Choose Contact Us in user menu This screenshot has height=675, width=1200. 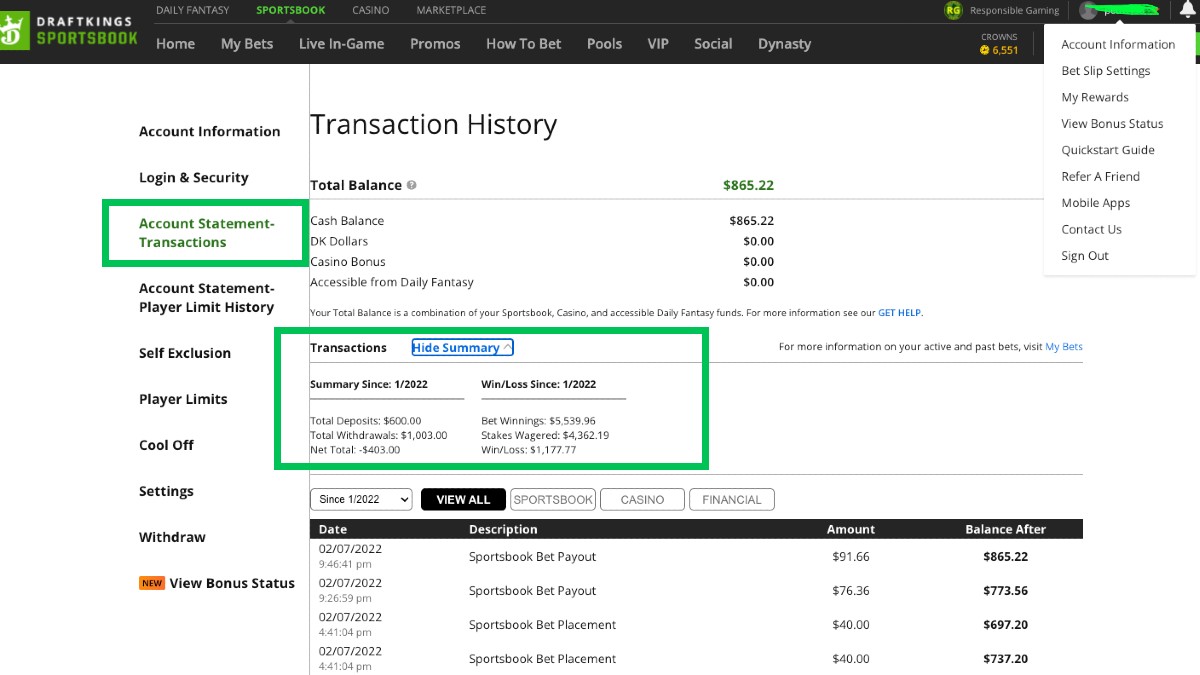coord(1091,229)
